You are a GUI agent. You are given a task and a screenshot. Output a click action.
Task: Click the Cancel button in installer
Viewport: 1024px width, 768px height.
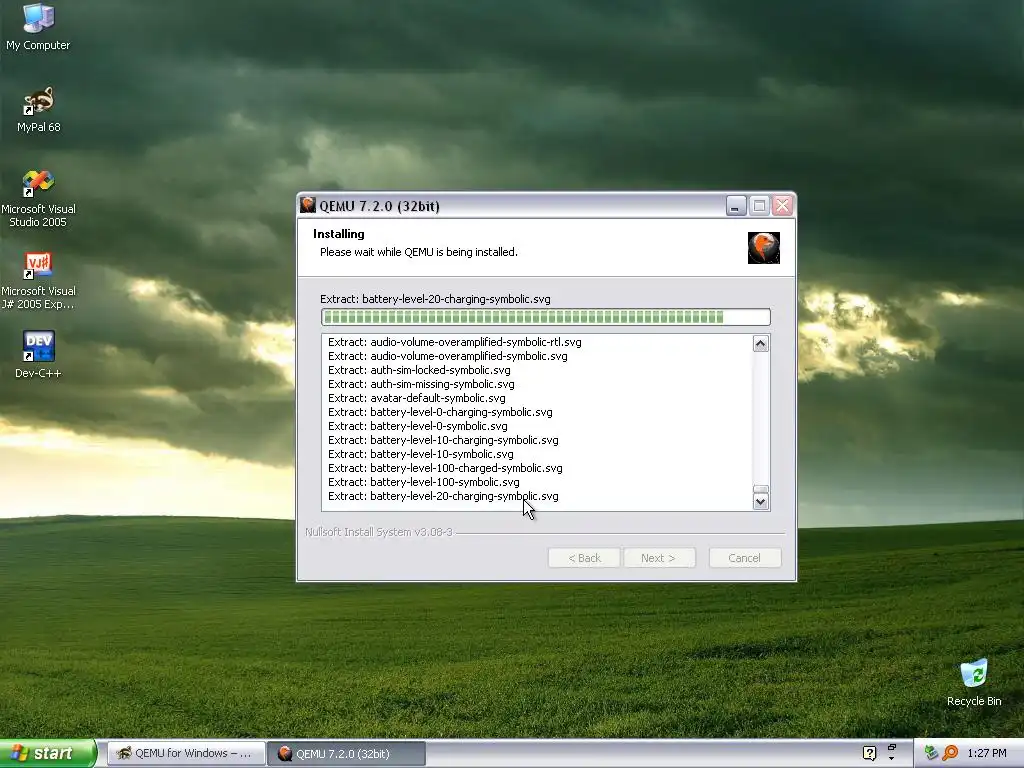point(744,558)
